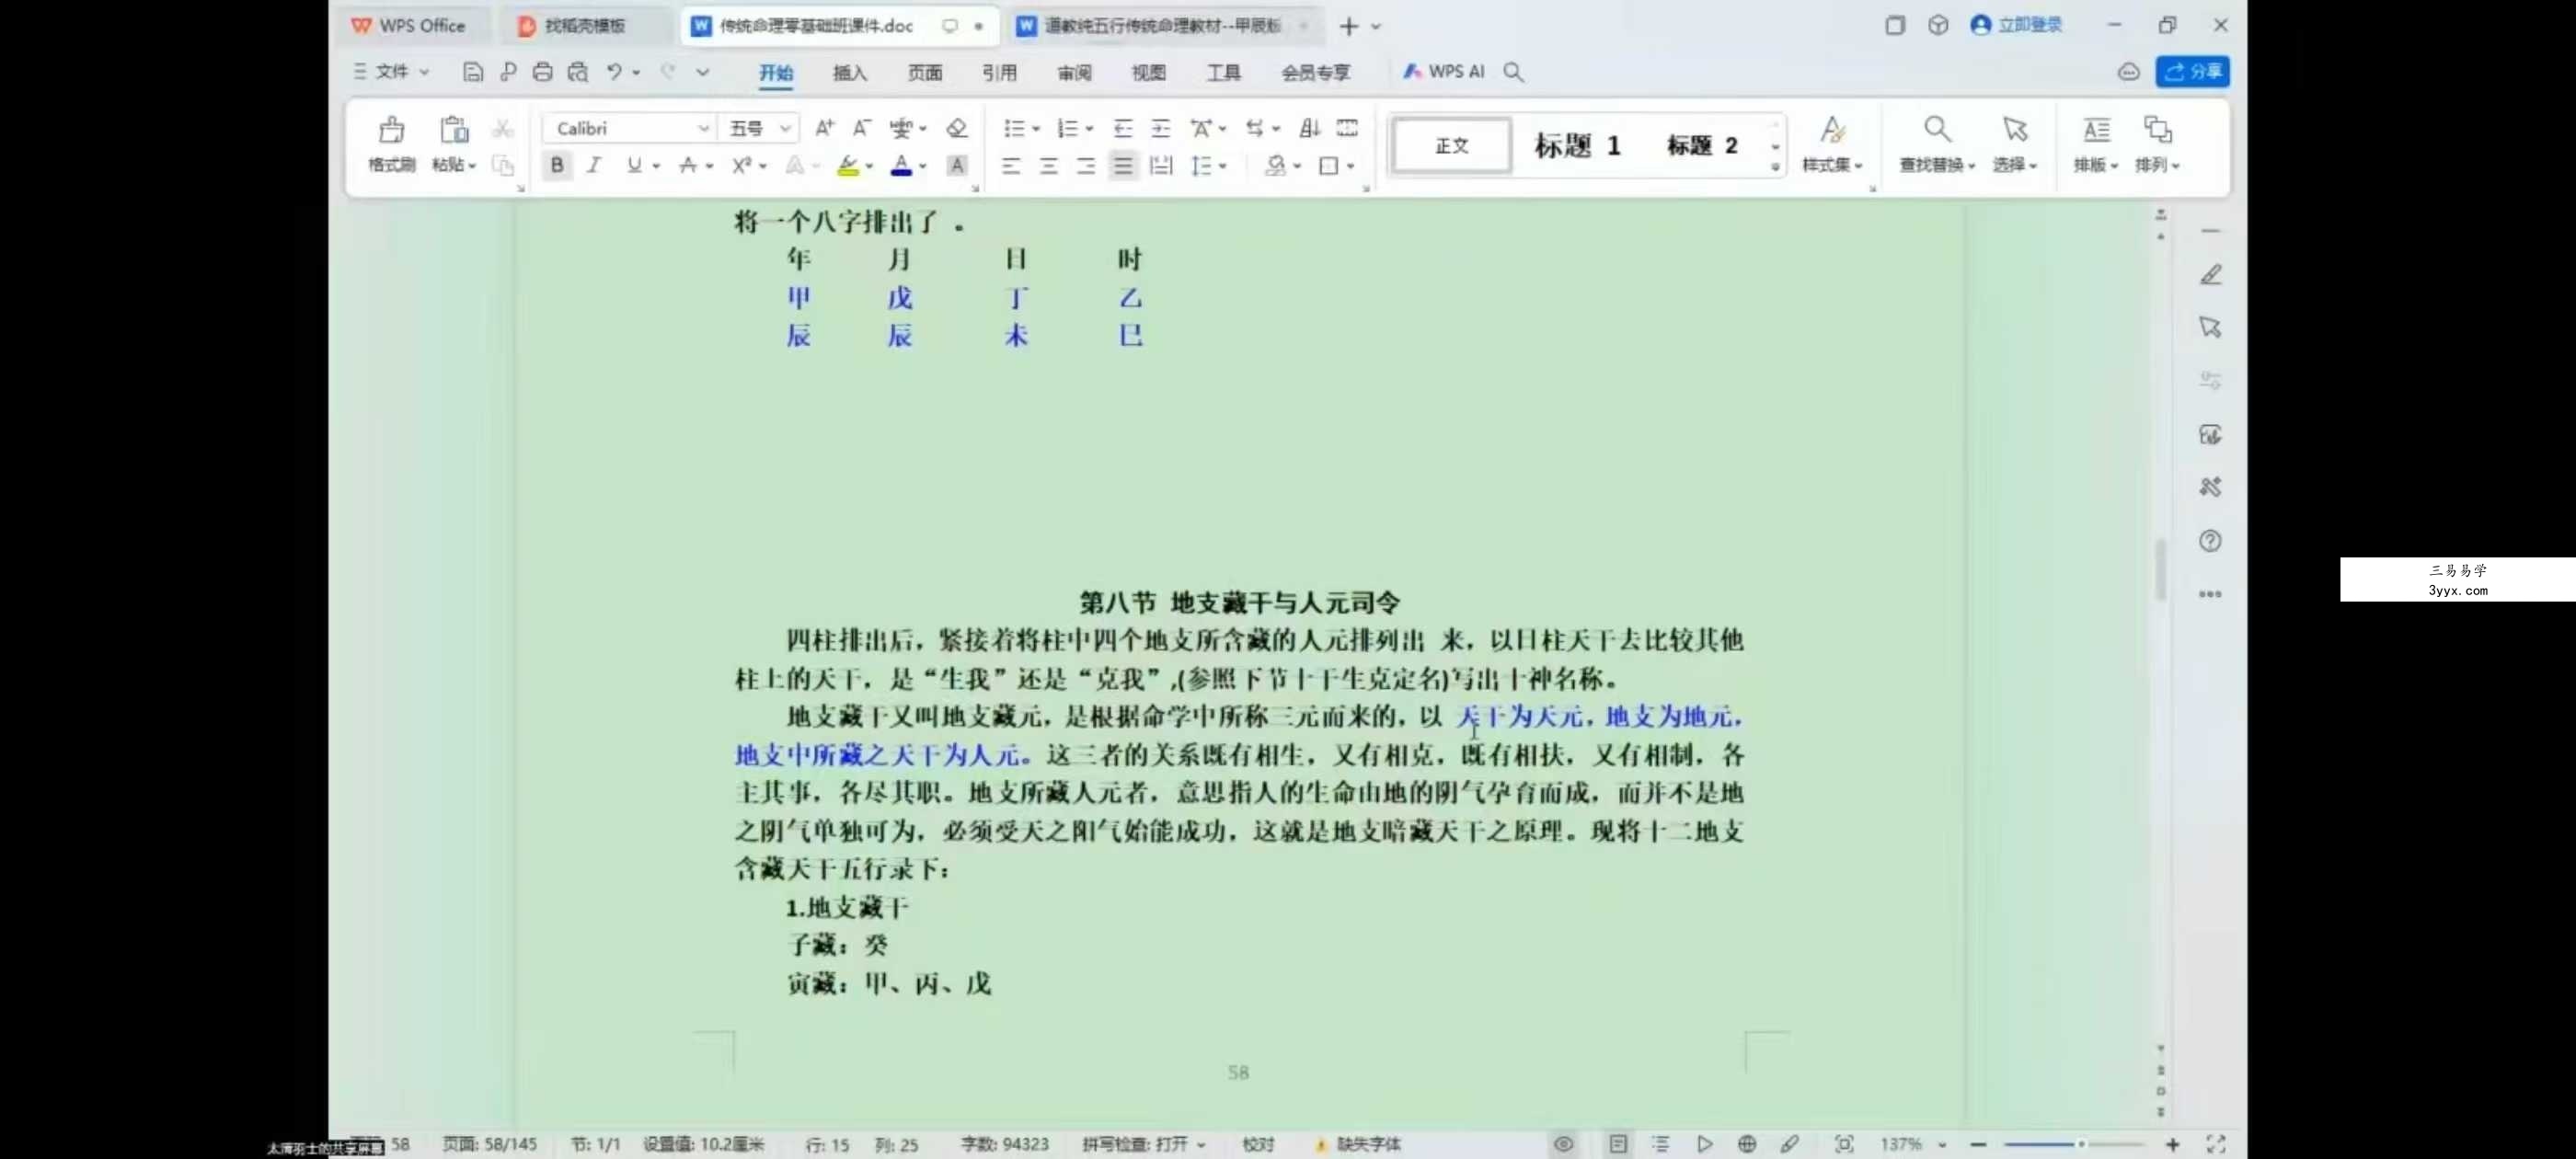This screenshot has height=1159, width=2576.
Task: Click the Copy icon below the scissors
Action: tap(503, 165)
